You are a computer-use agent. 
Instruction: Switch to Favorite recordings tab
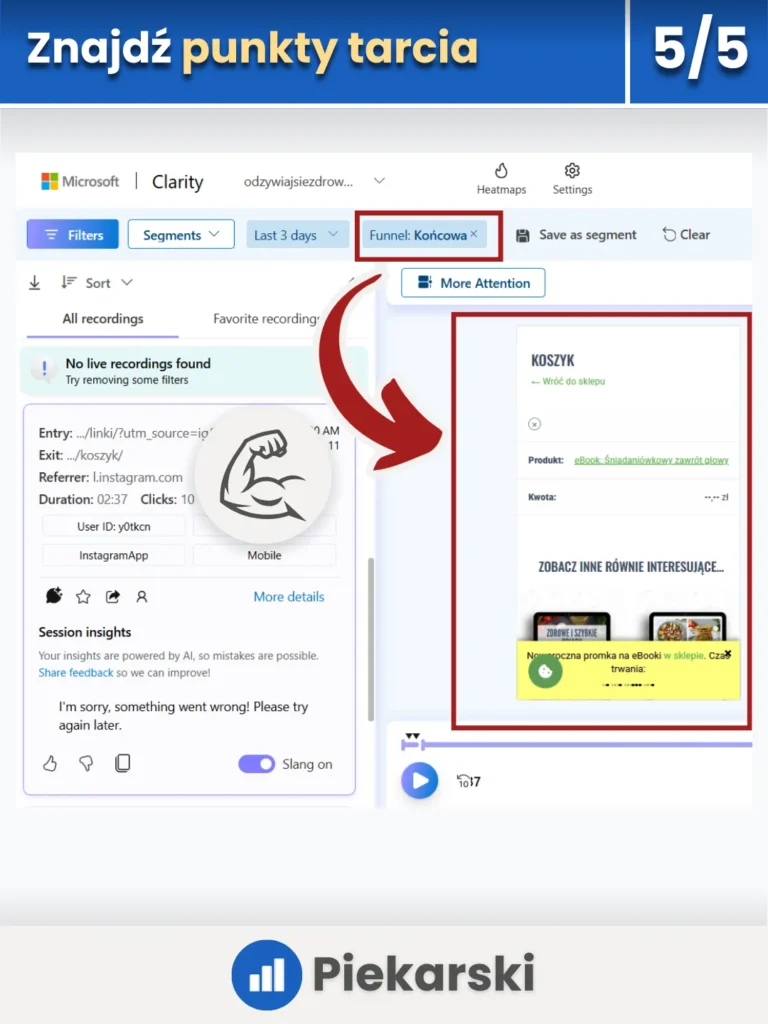coord(266,319)
